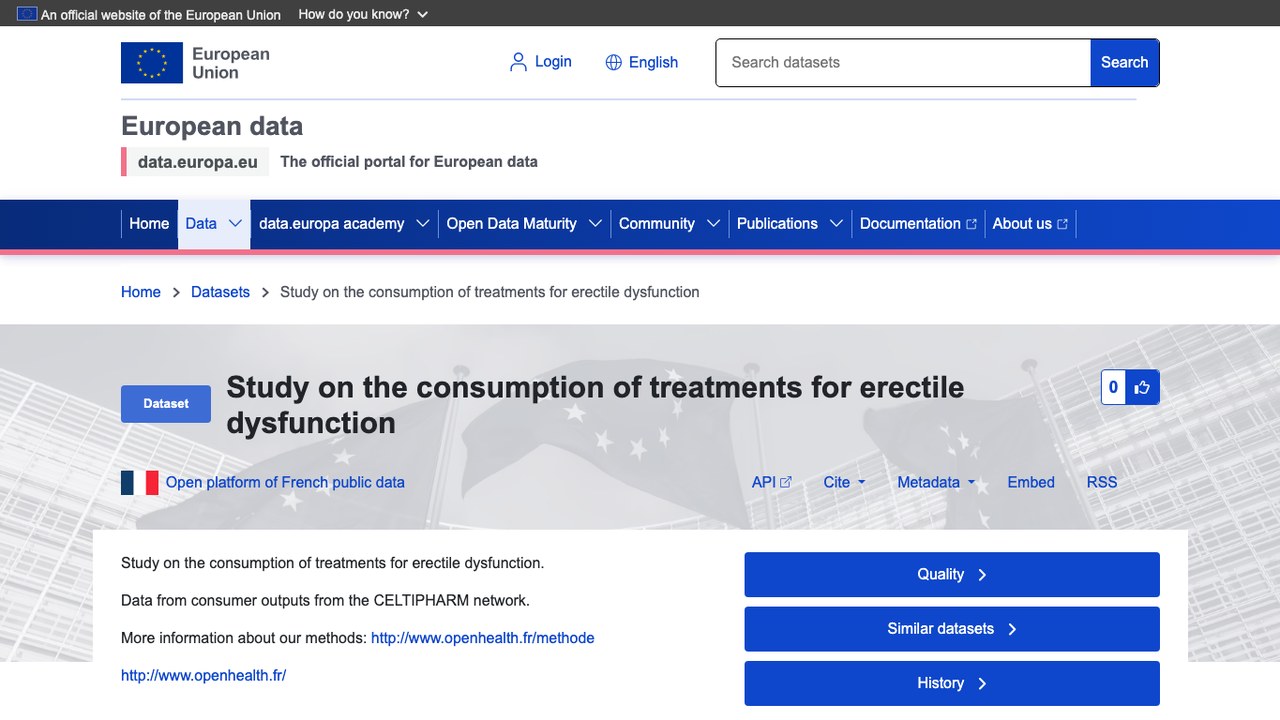Click the globe language icon

[x=614, y=62]
